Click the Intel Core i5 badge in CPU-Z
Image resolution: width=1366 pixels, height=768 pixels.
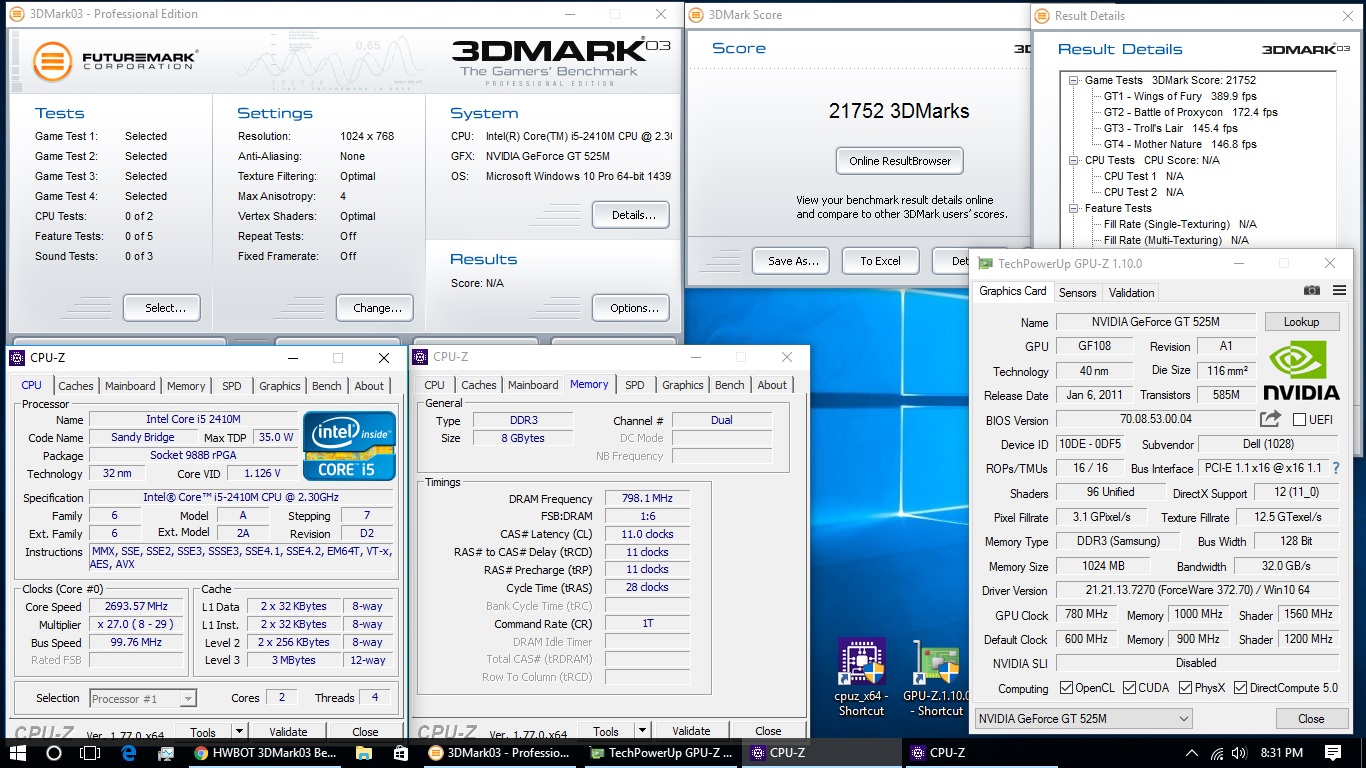(349, 446)
